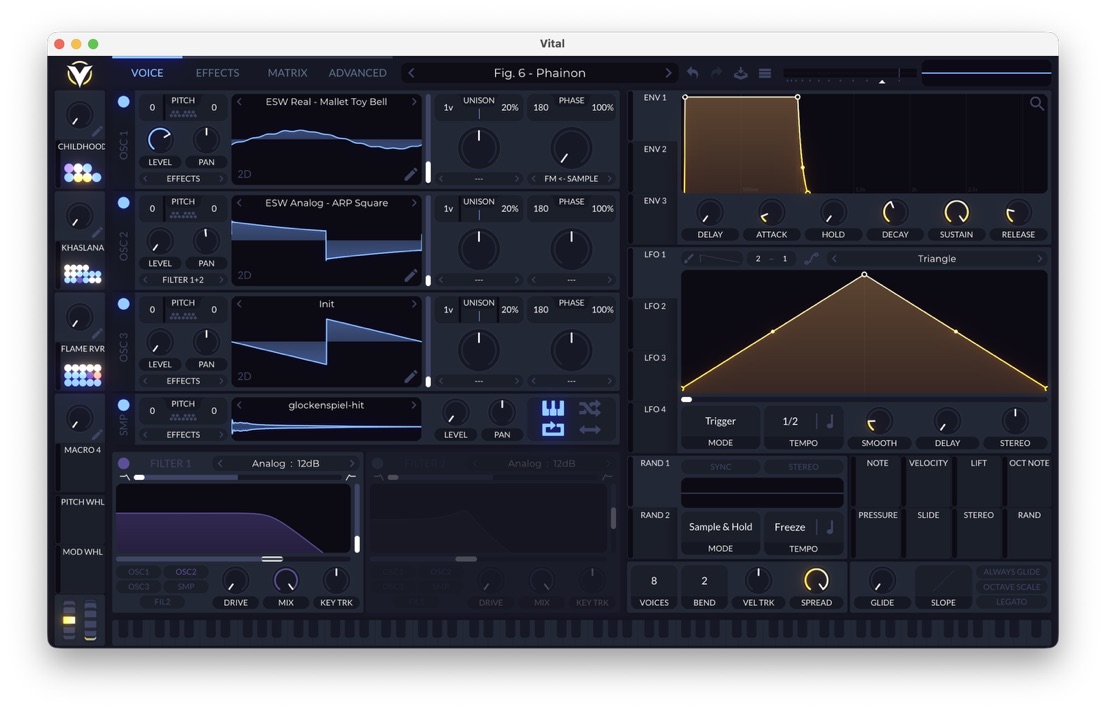Open the MATRIX tab

[287, 73]
